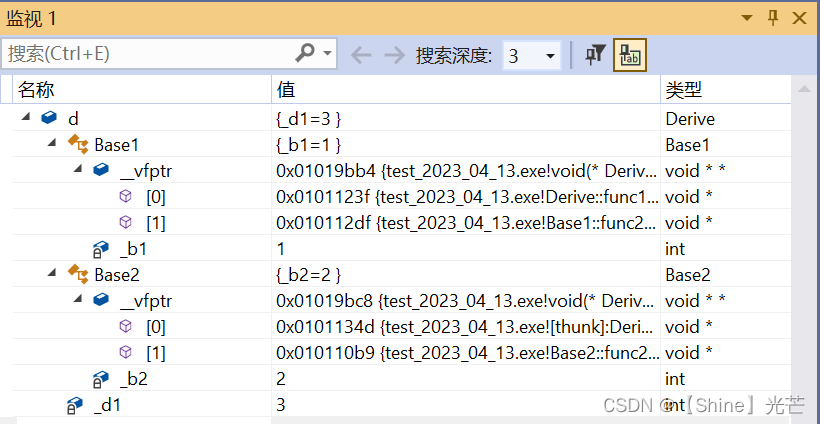This screenshot has width=820, height=424.
Task: Click the value {_b1=1 }
Action: [x=309, y=145]
